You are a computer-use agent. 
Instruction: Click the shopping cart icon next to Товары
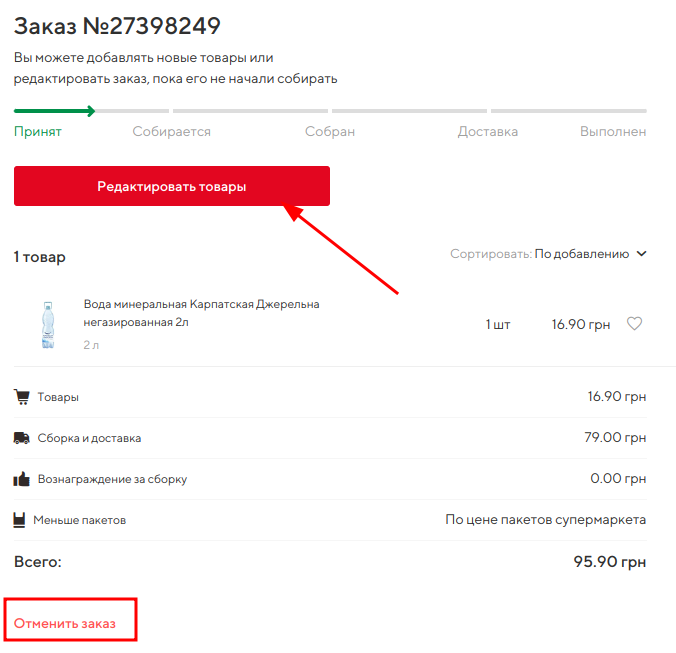click(x=22, y=397)
